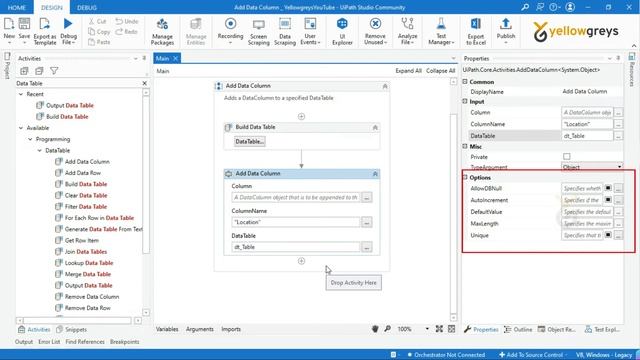The image size is (640, 360).
Task: Select Filter Data Table activity
Action: [86, 207]
